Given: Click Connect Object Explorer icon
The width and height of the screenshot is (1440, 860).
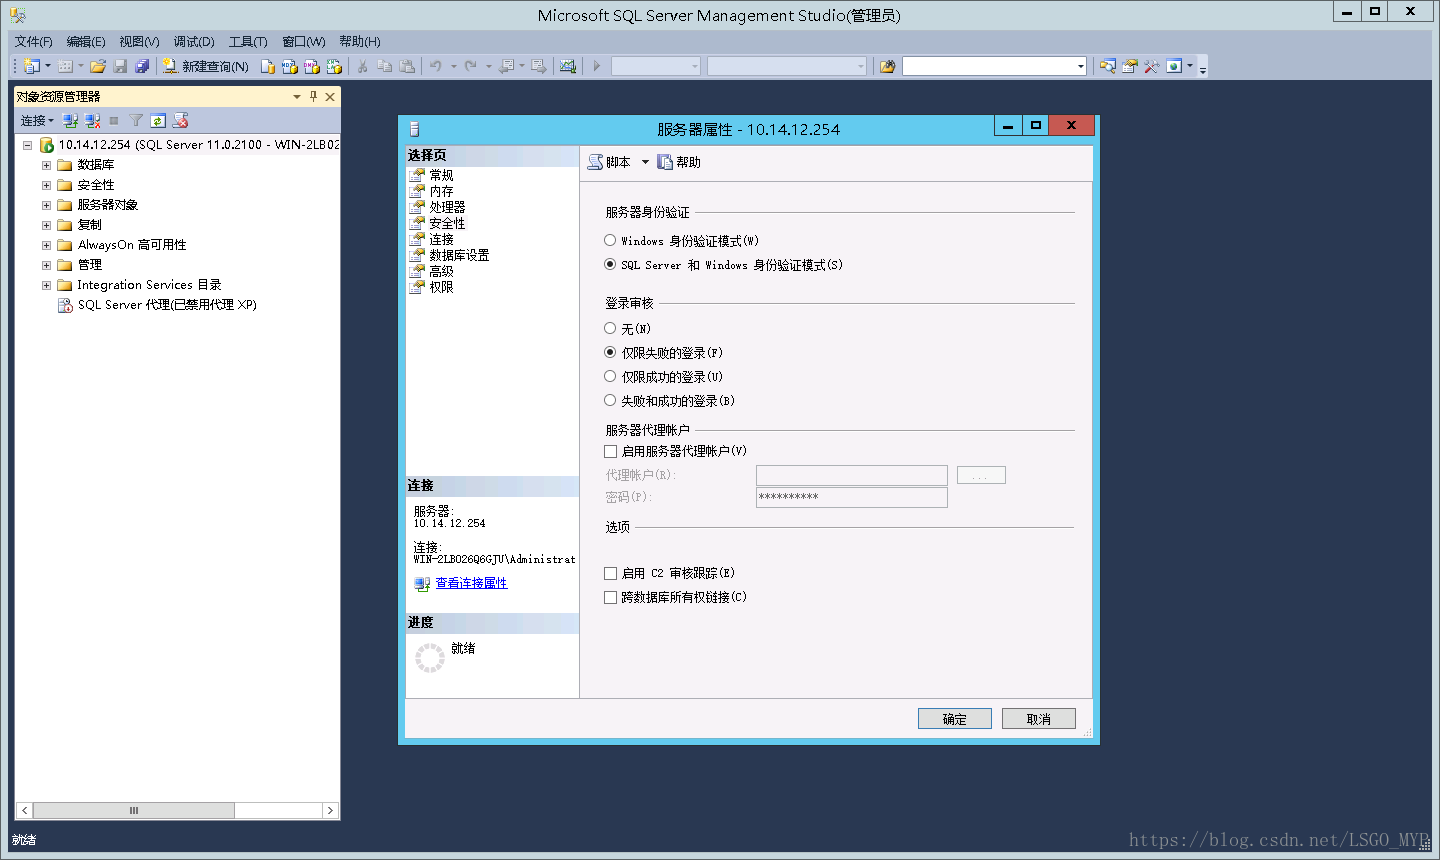Looking at the screenshot, I should tap(70, 120).
